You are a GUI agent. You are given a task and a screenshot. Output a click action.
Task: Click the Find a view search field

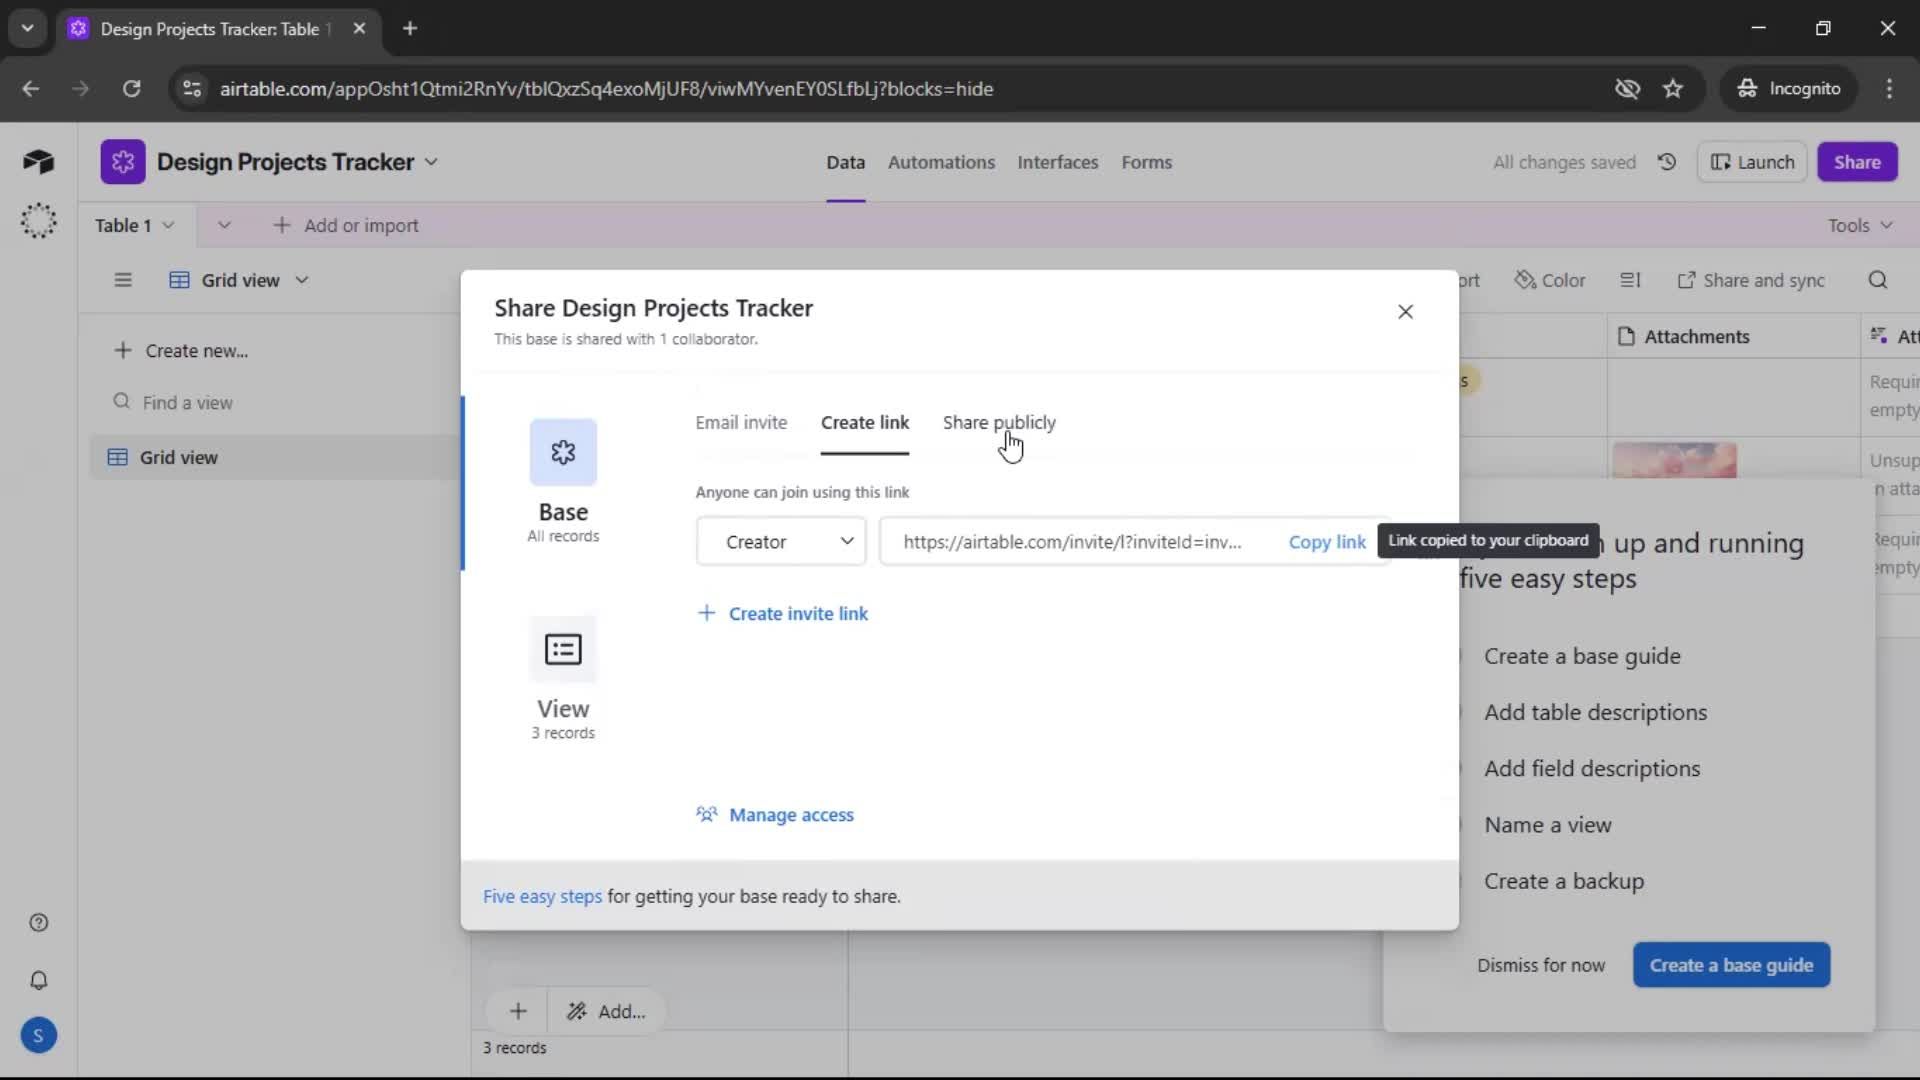point(188,403)
